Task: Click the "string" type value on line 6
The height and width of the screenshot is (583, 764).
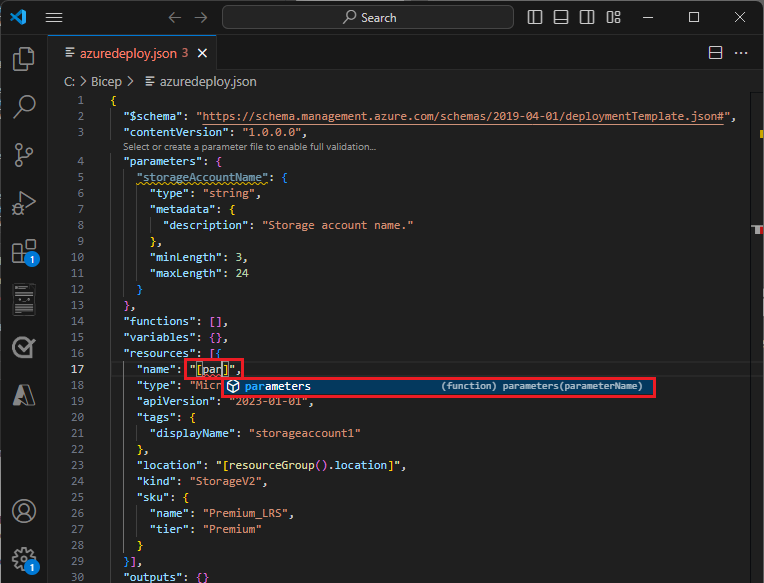Action: [229, 193]
